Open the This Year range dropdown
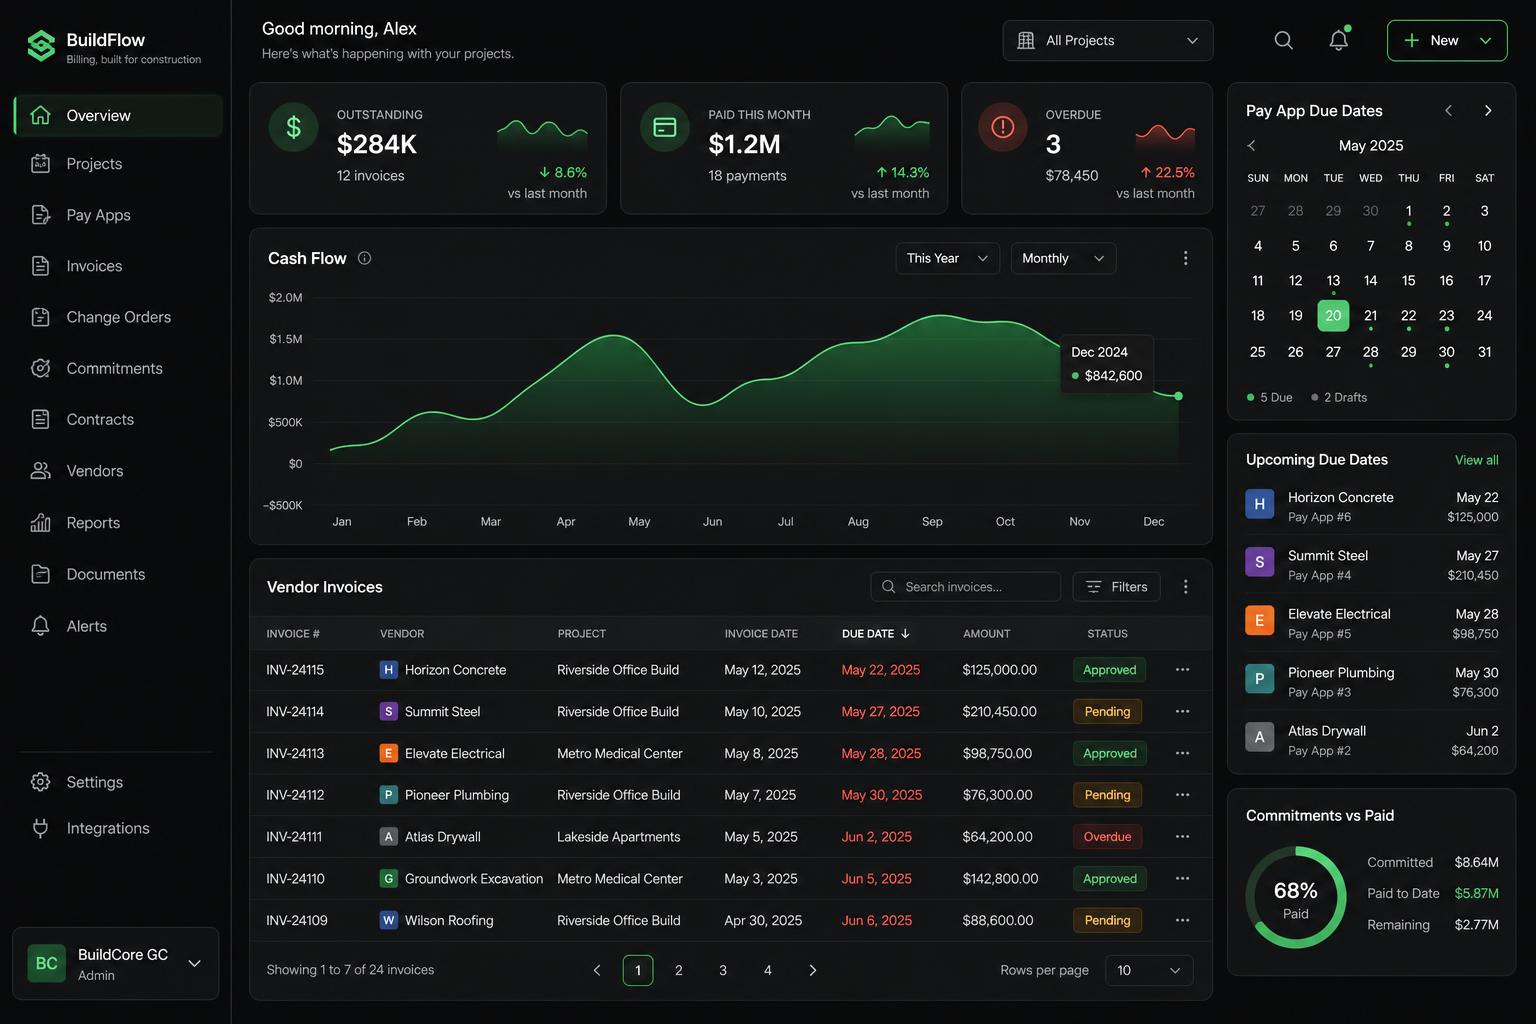Screen dimensions: 1536x1024 (x=948, y=258)
